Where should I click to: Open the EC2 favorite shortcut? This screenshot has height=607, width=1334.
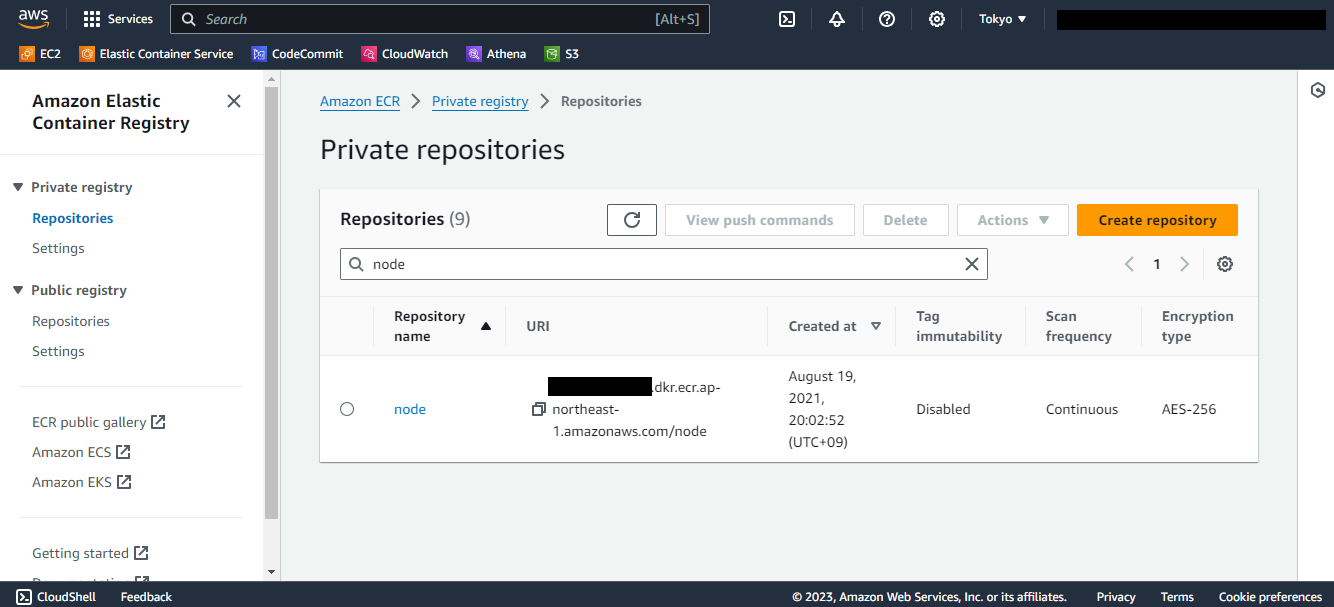pyautogui.click(x=40, y=54)
